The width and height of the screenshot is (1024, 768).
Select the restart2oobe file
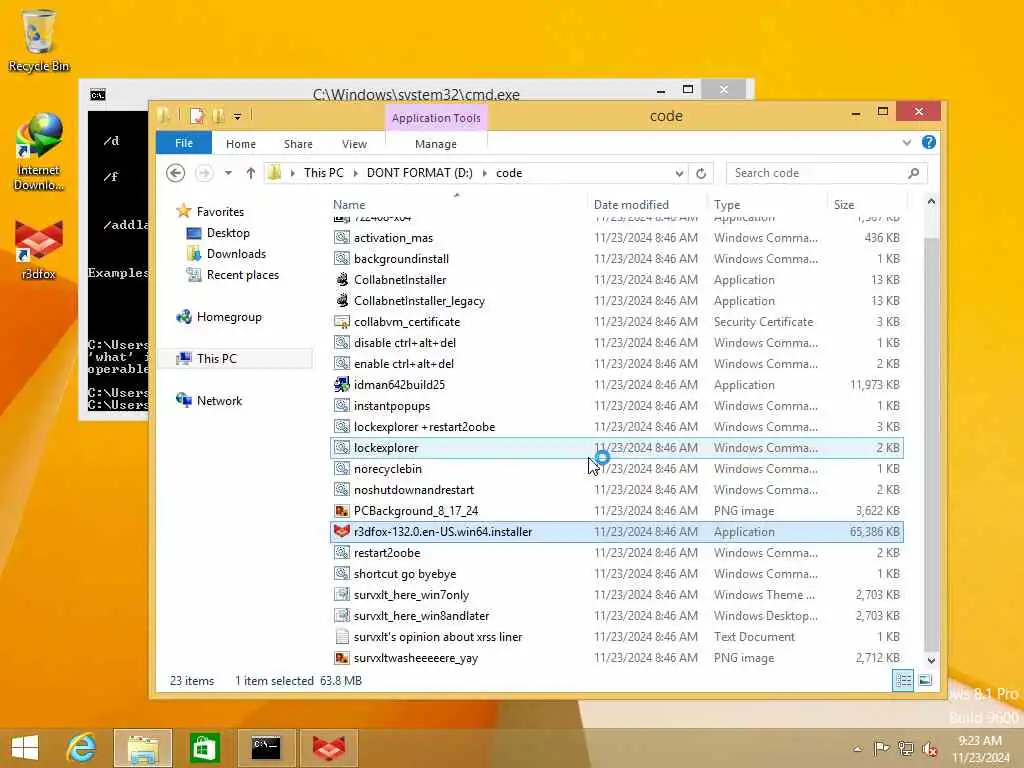387,552
